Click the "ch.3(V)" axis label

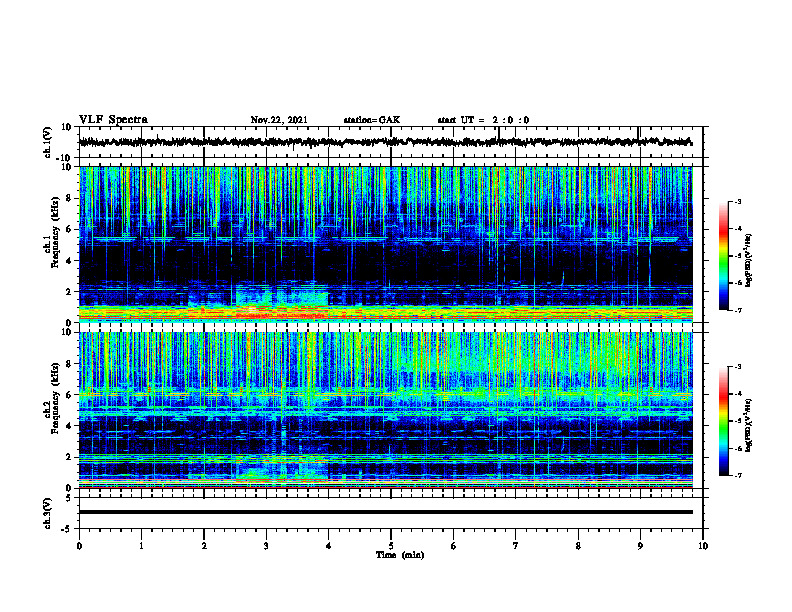pyautogui.click(x=48, y=514)
